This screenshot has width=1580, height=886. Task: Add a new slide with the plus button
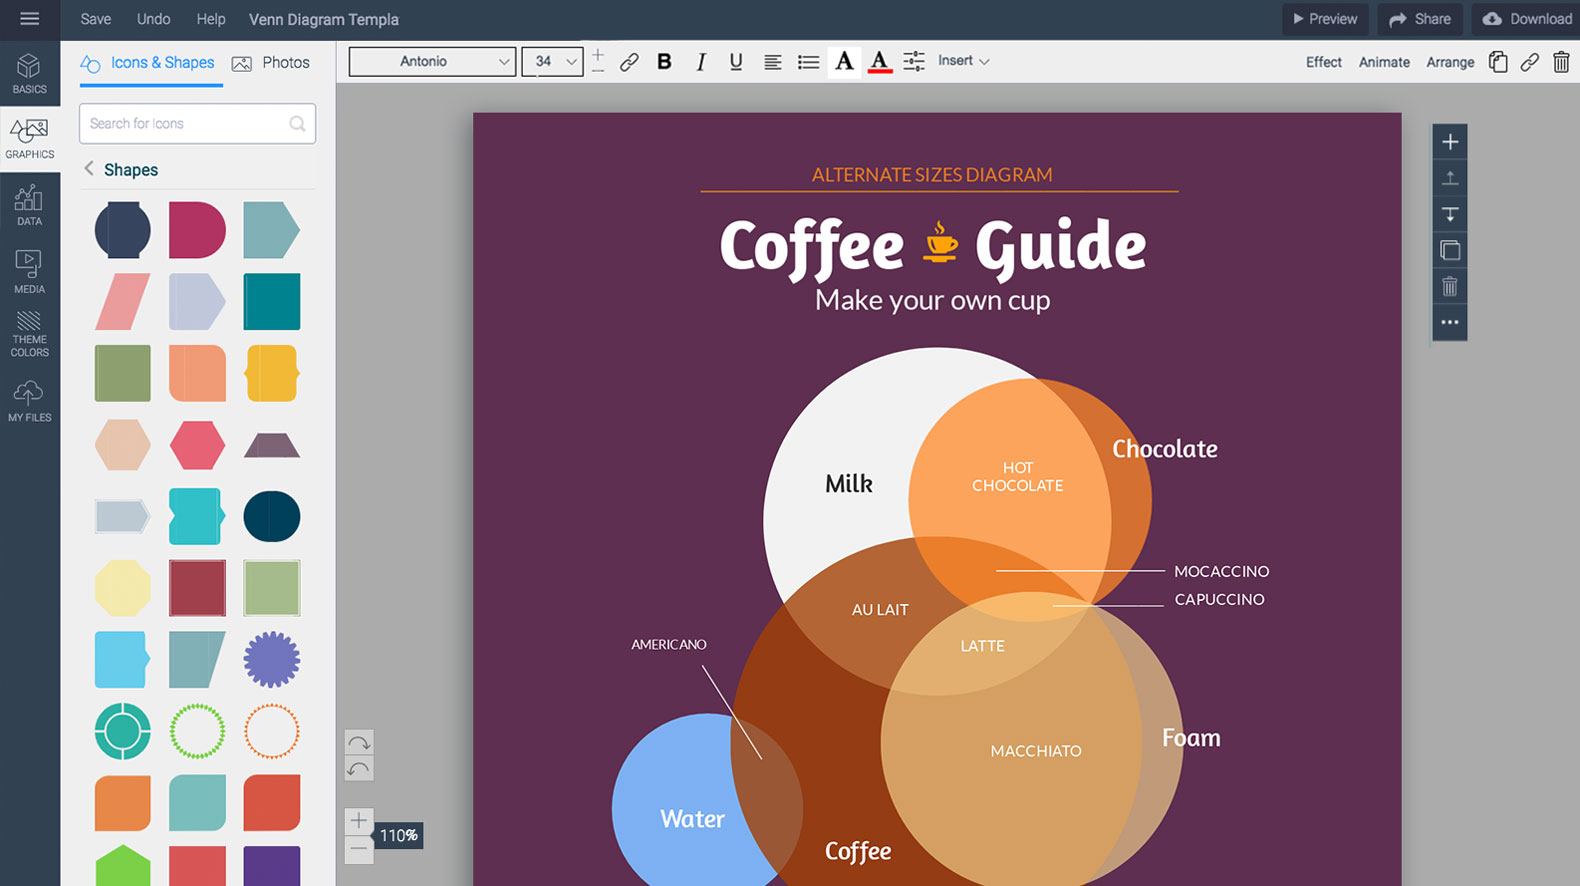(x=1450, y=142)
